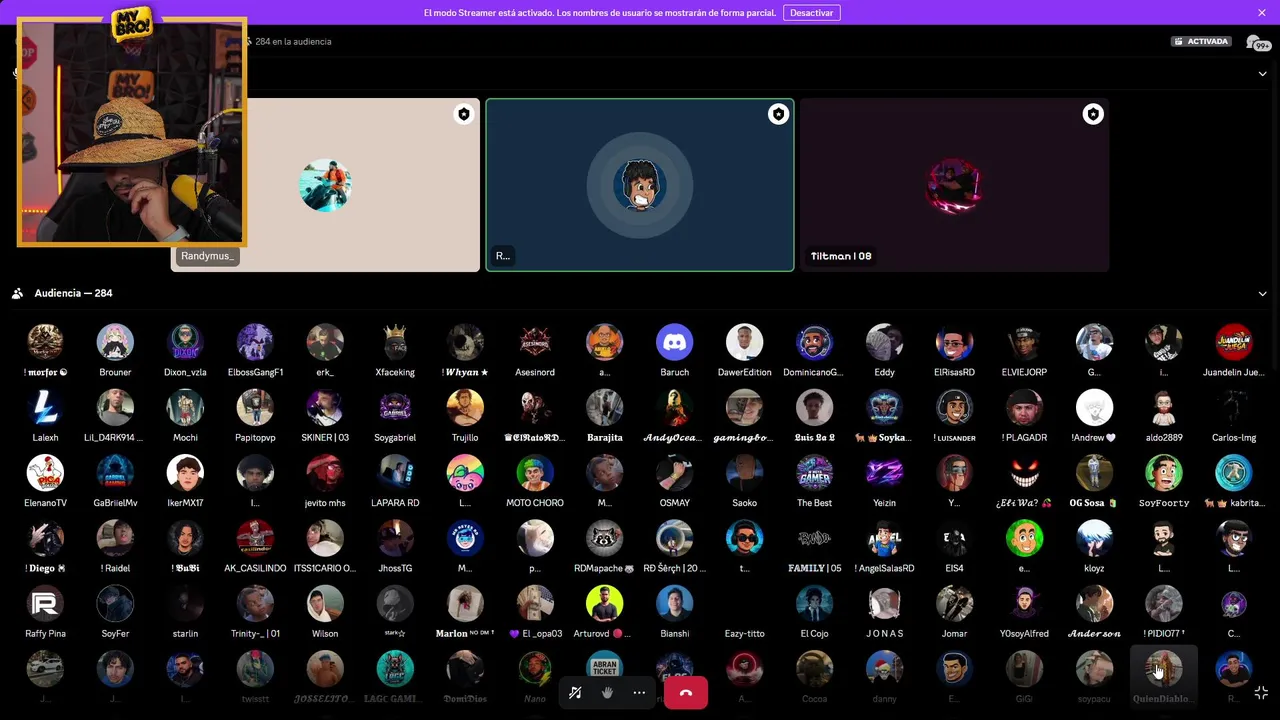This screenshot has width=1280, height=720.
Task: Open Trujillo's avatar
Action: tap(465, 407)
